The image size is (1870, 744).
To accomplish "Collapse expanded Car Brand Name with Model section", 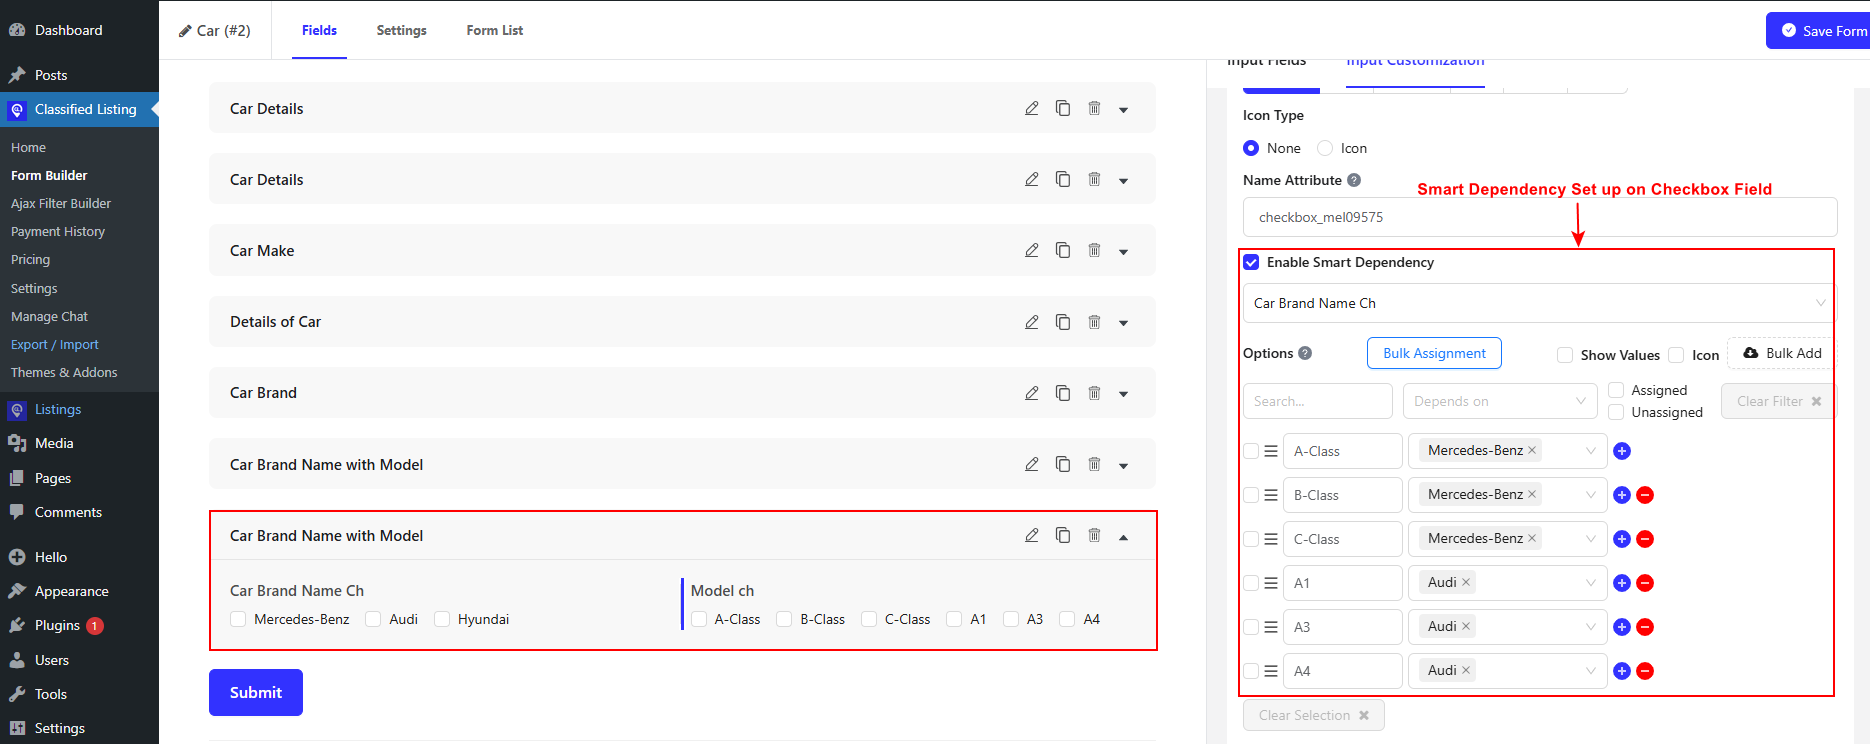I will click(1124, 537).
